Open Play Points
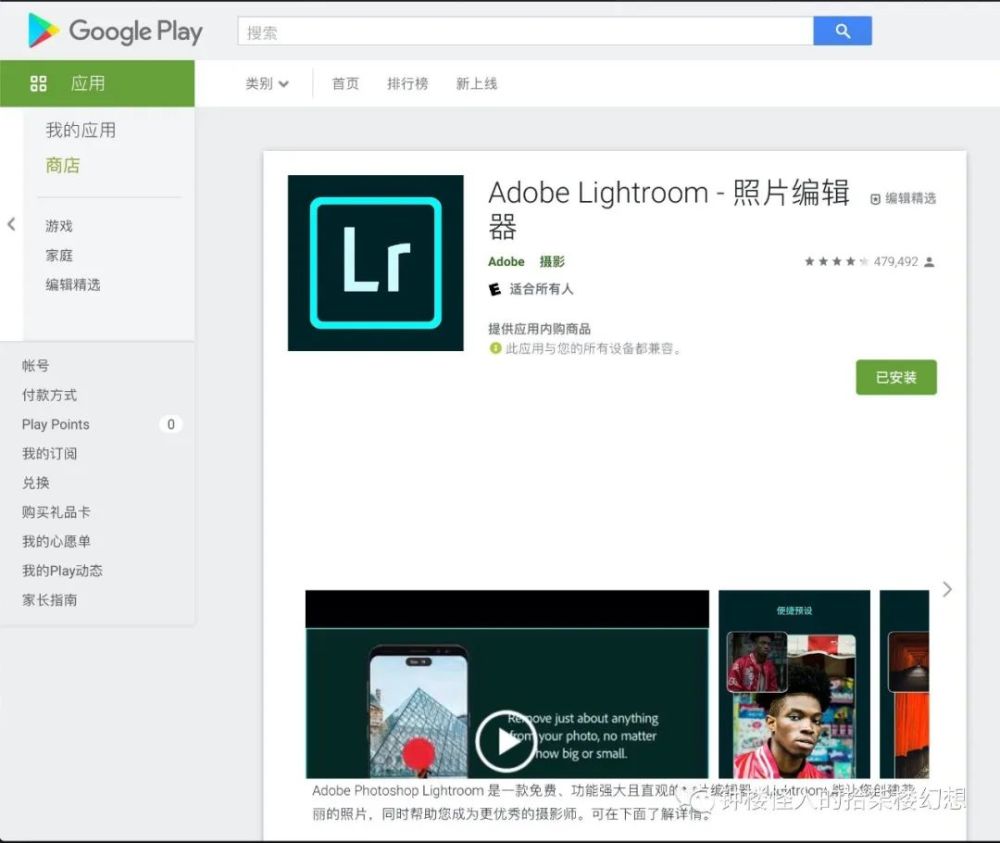The width and height of the screenshot is (1000, 843). coord(55,424)
